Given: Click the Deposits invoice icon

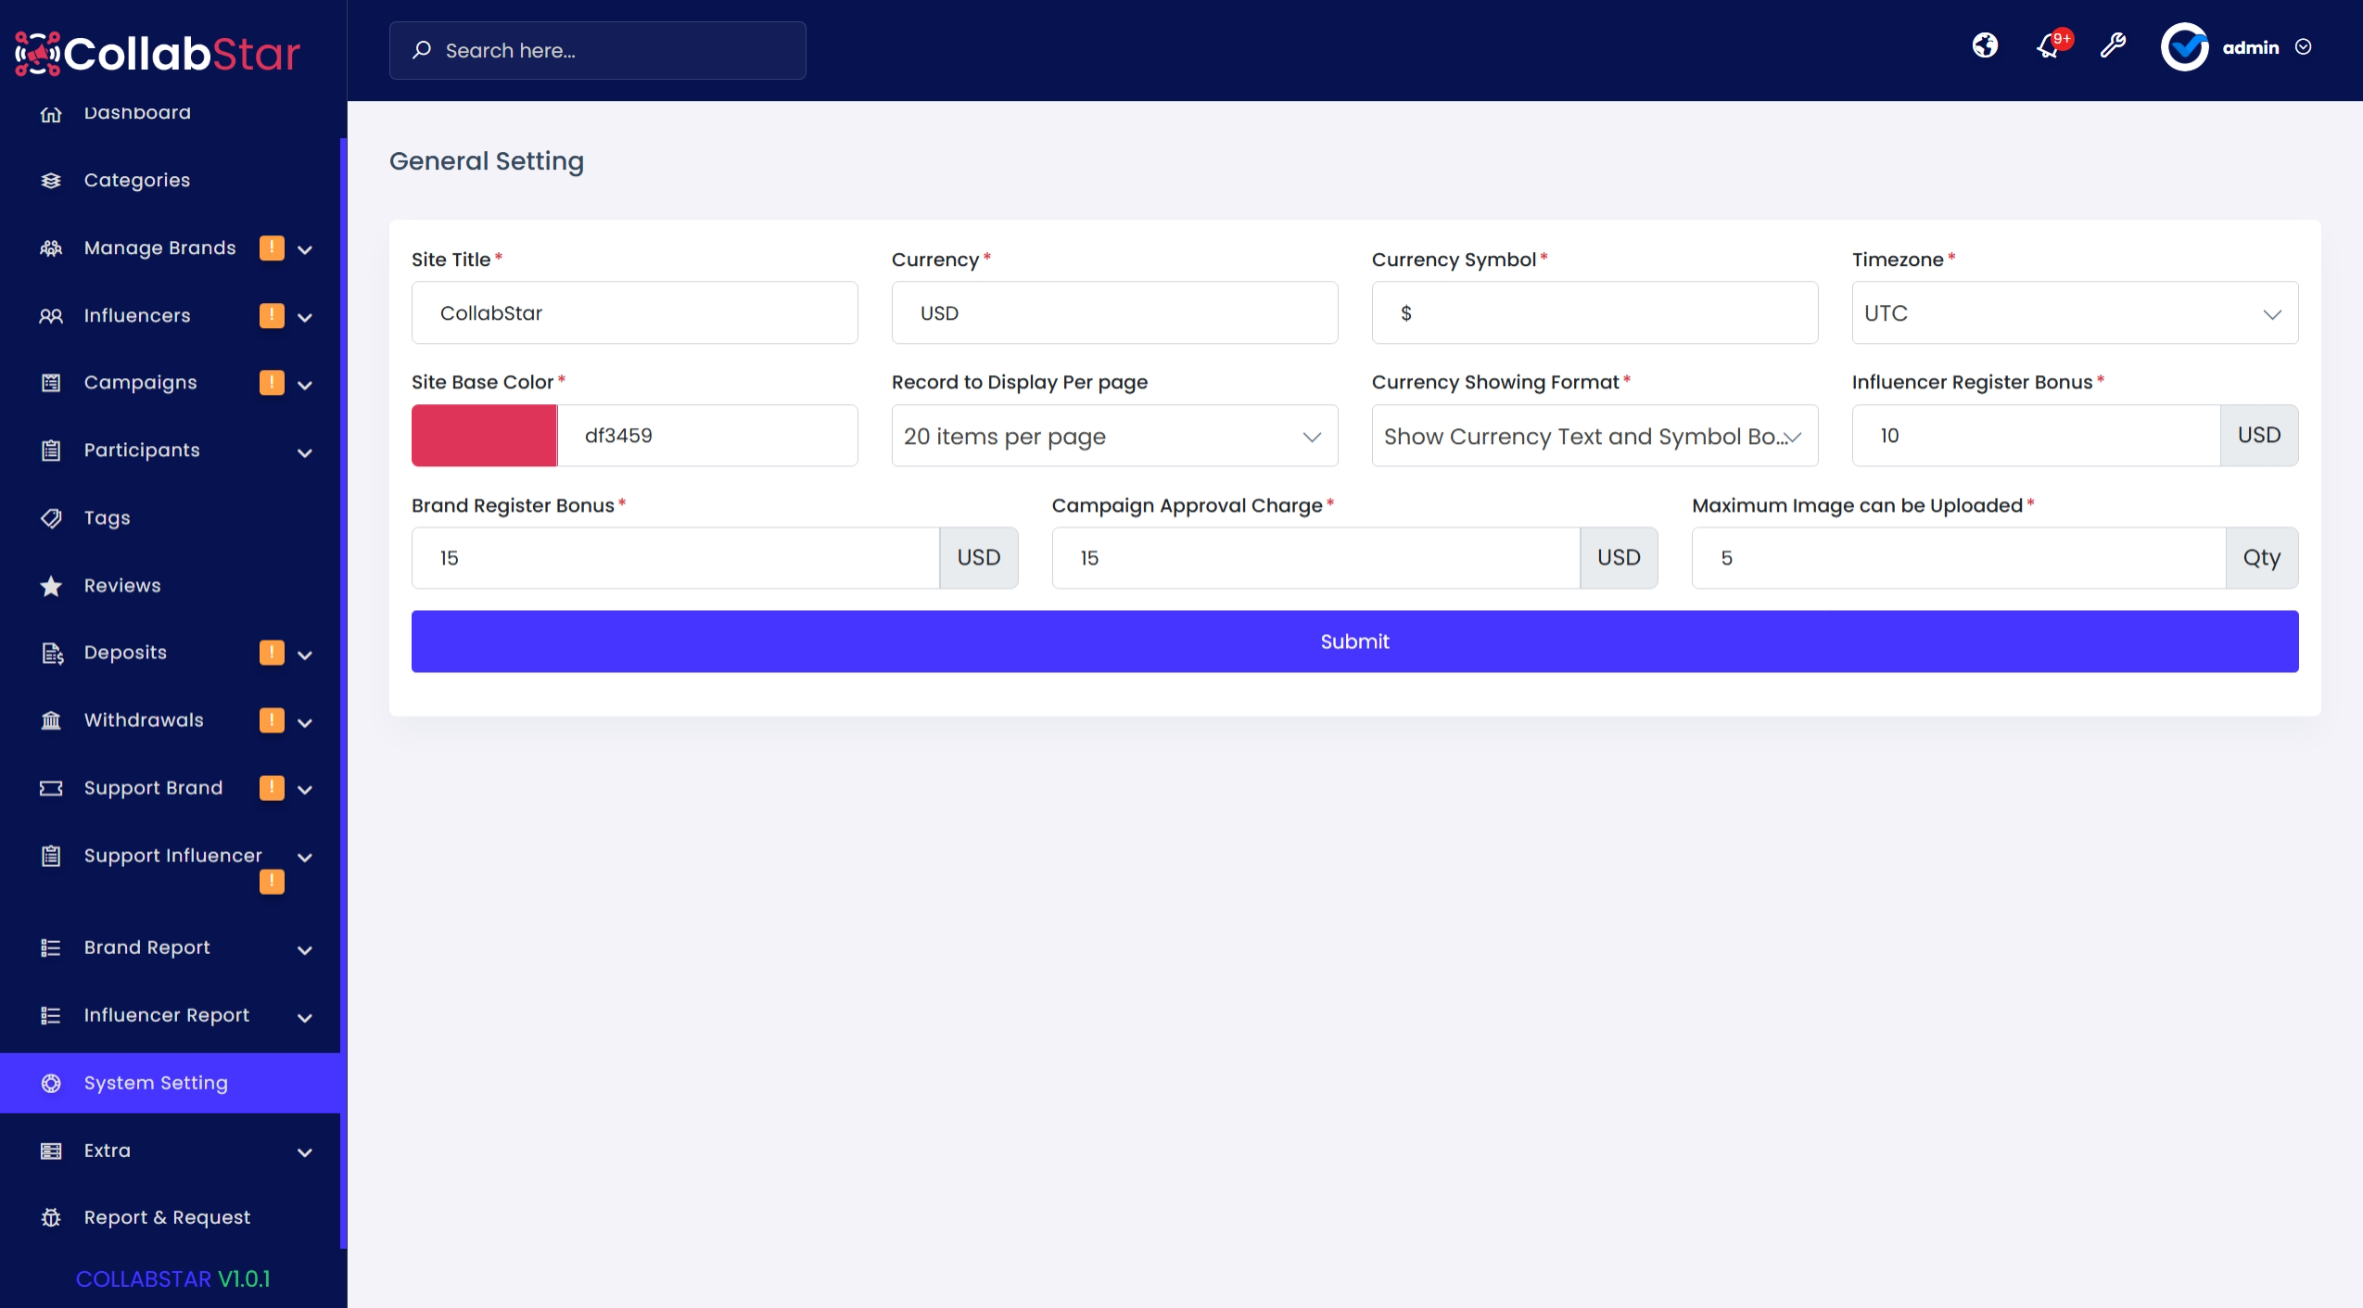Looking at the screenshot, I should click(x=51, y=653).
